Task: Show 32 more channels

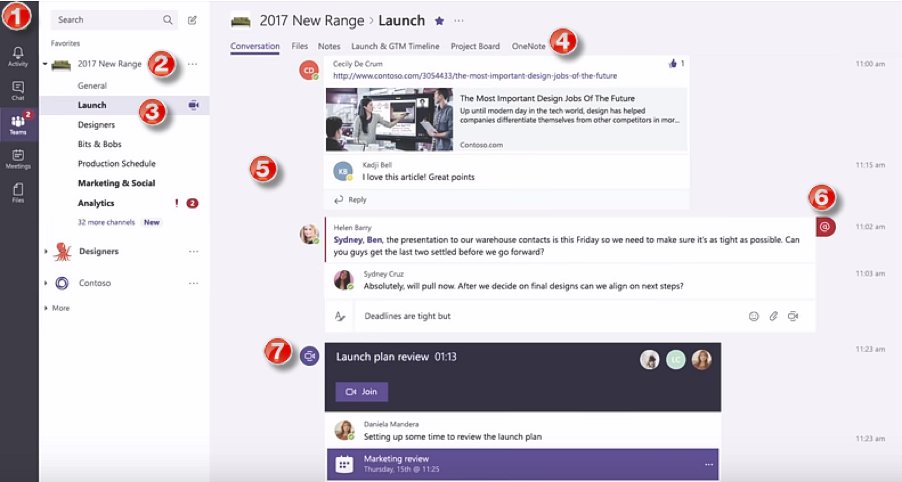Action: [106, 222]
